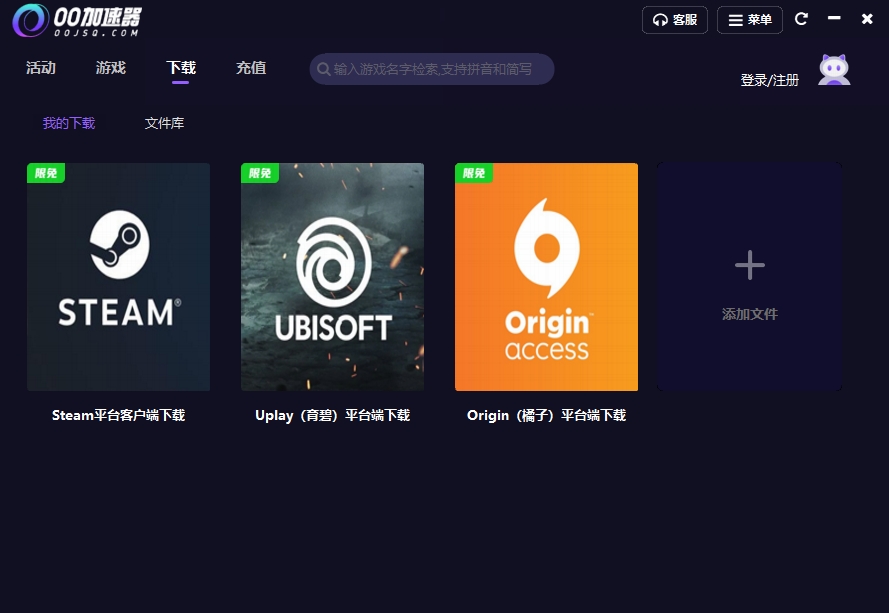Image resolution: width=889 pixels, height=613 pixels.
Task: Open the 文件库 sub-tab
Action: pyautogui.click(x=164, y=123)
